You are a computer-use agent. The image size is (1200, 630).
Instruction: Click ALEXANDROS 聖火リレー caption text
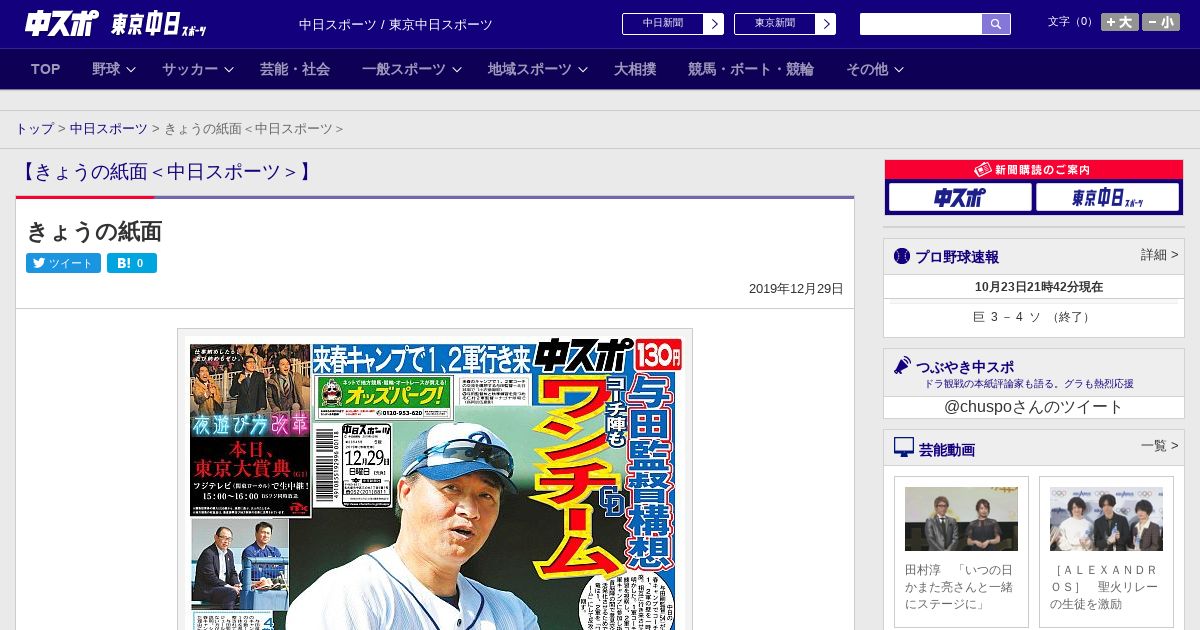[1106, 587]
